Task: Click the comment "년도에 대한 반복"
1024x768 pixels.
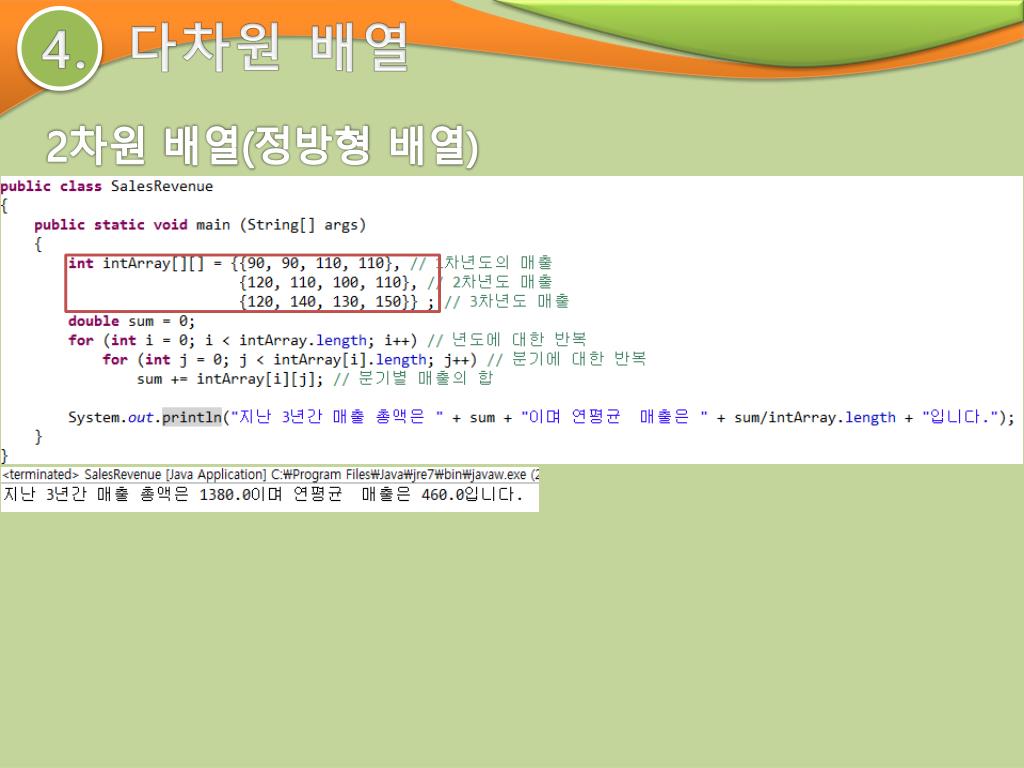Action: [x=519, y=340]
